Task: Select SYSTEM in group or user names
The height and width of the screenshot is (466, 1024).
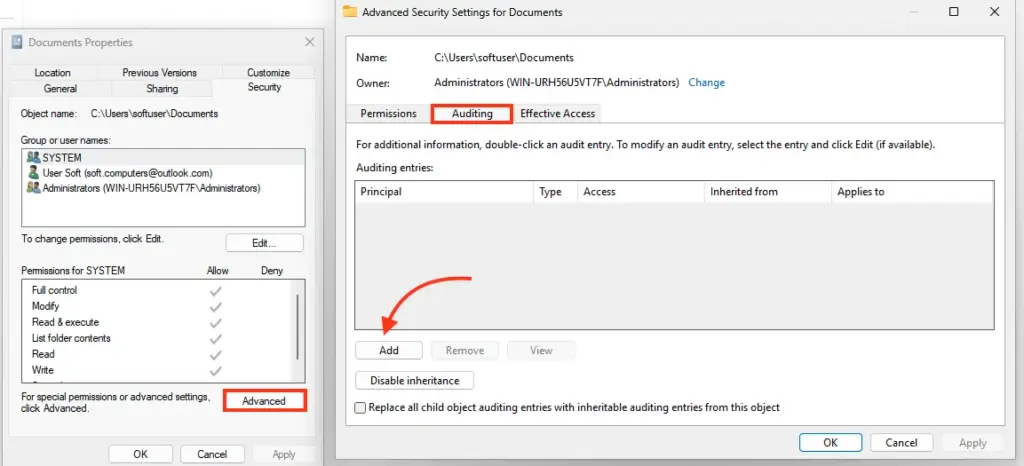Action: click(62, 158)
